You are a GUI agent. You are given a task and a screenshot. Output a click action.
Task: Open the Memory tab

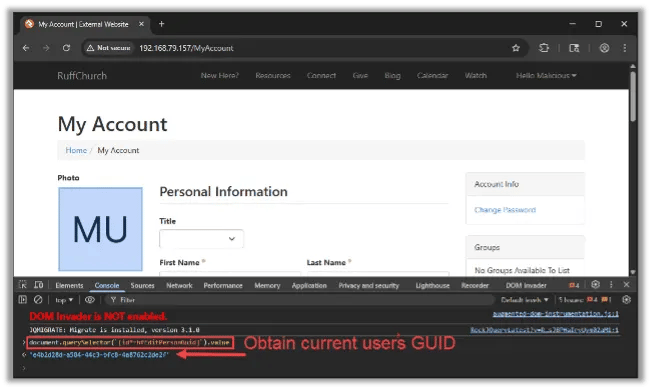[x=267, y=286]
